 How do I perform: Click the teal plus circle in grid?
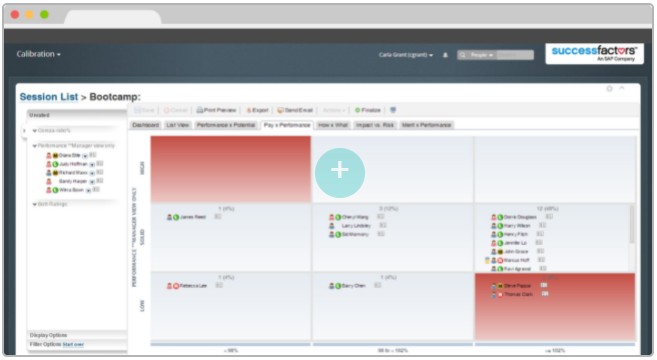coord(340,173)
